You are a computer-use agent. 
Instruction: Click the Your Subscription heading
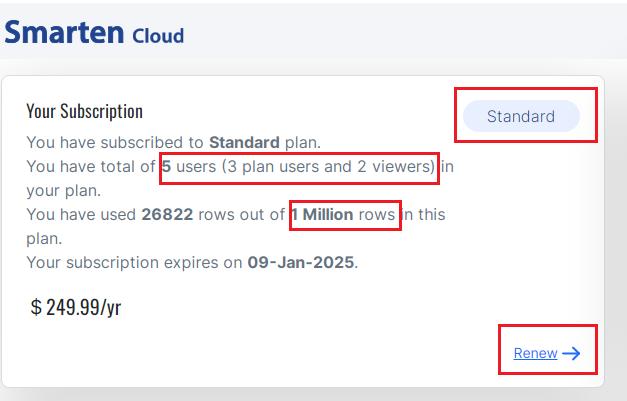(x=84, y=111)
